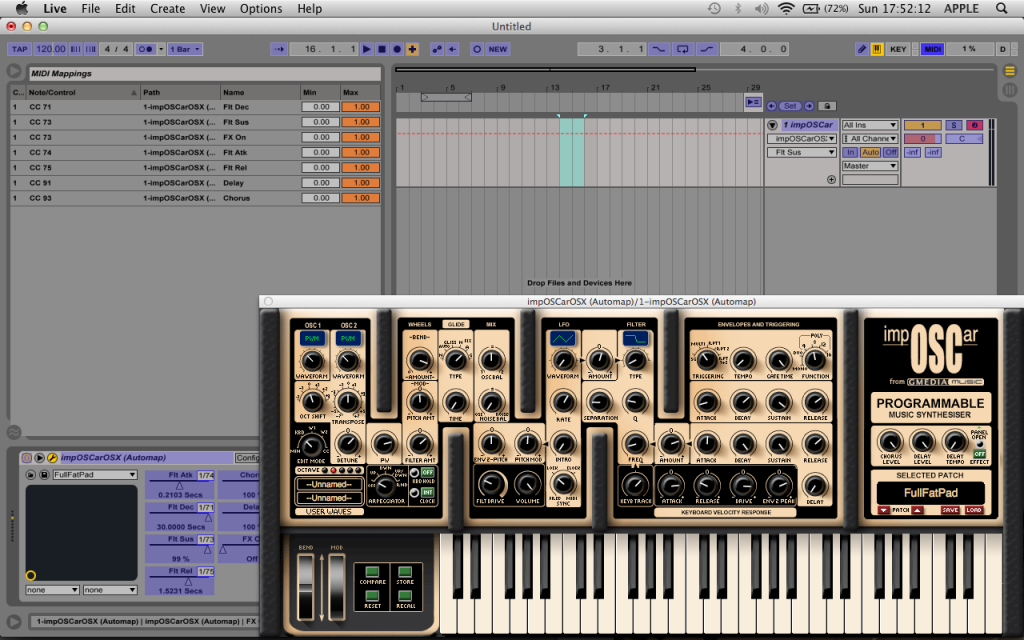The image size is (1024, 640).
Task: Click the Punch-In switch
Action: click(x=658, y=49)
